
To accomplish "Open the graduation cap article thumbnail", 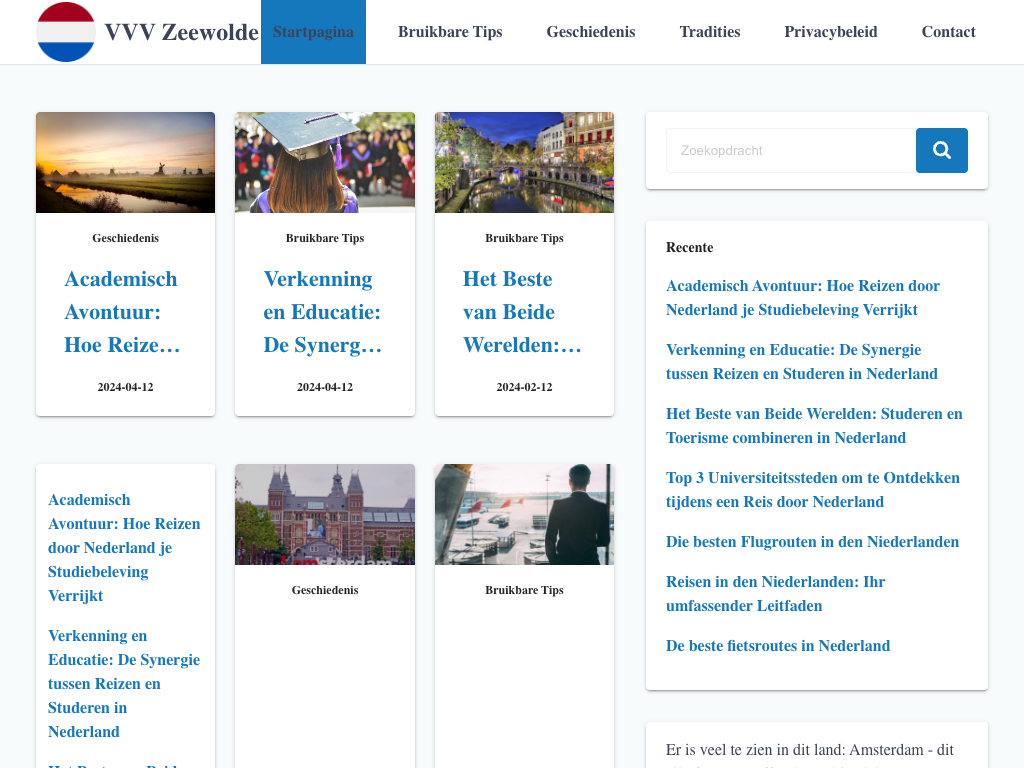I will pos(324,162).
